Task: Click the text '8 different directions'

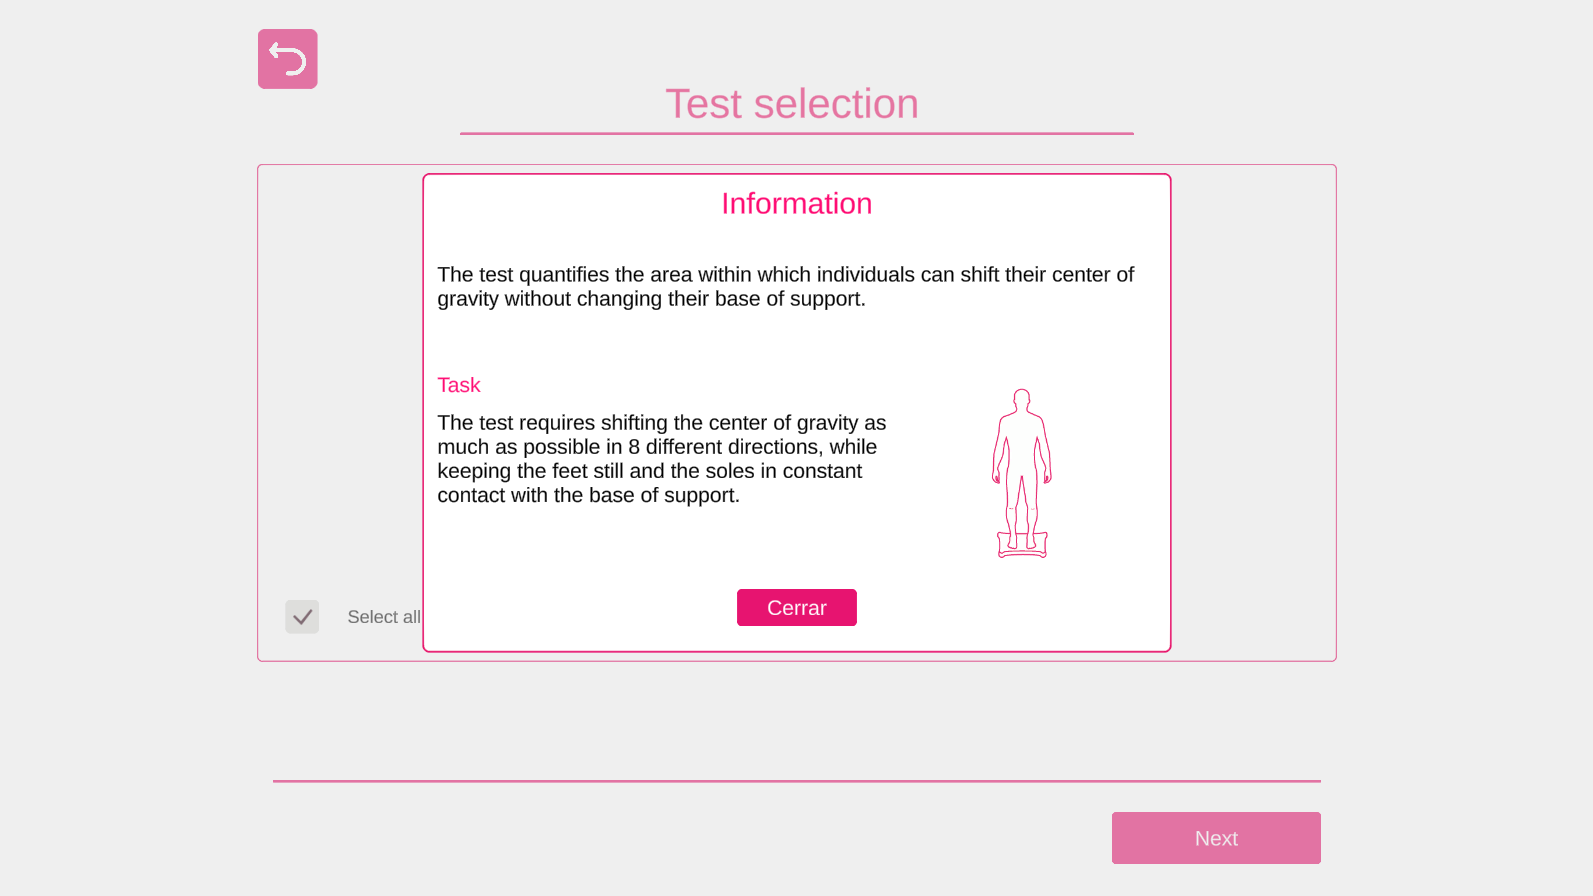Action: click(x=722, y=447)
